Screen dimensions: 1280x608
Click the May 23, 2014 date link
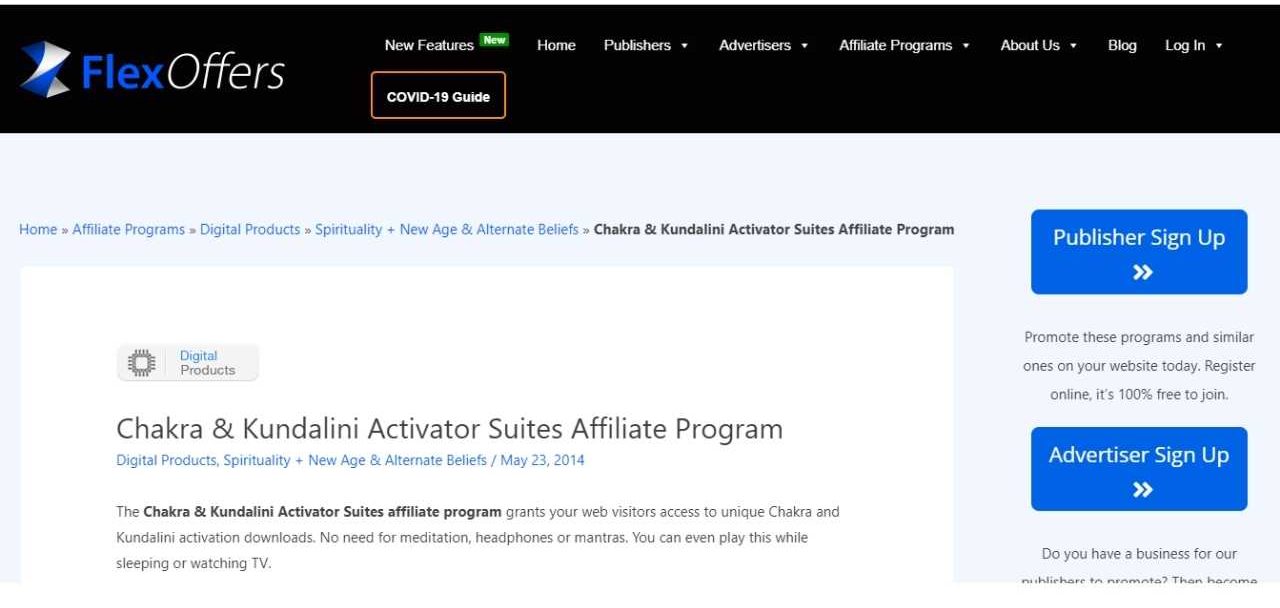(x=543, y=460)
